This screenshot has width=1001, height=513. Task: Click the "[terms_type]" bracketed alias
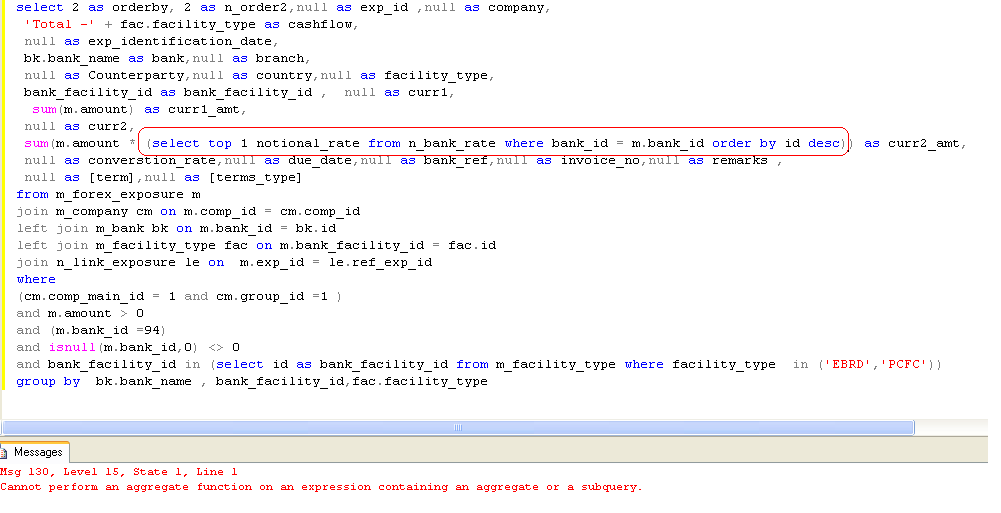255,177
